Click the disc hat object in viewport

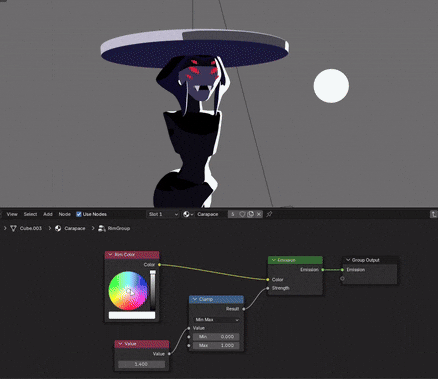pos(194,48)
